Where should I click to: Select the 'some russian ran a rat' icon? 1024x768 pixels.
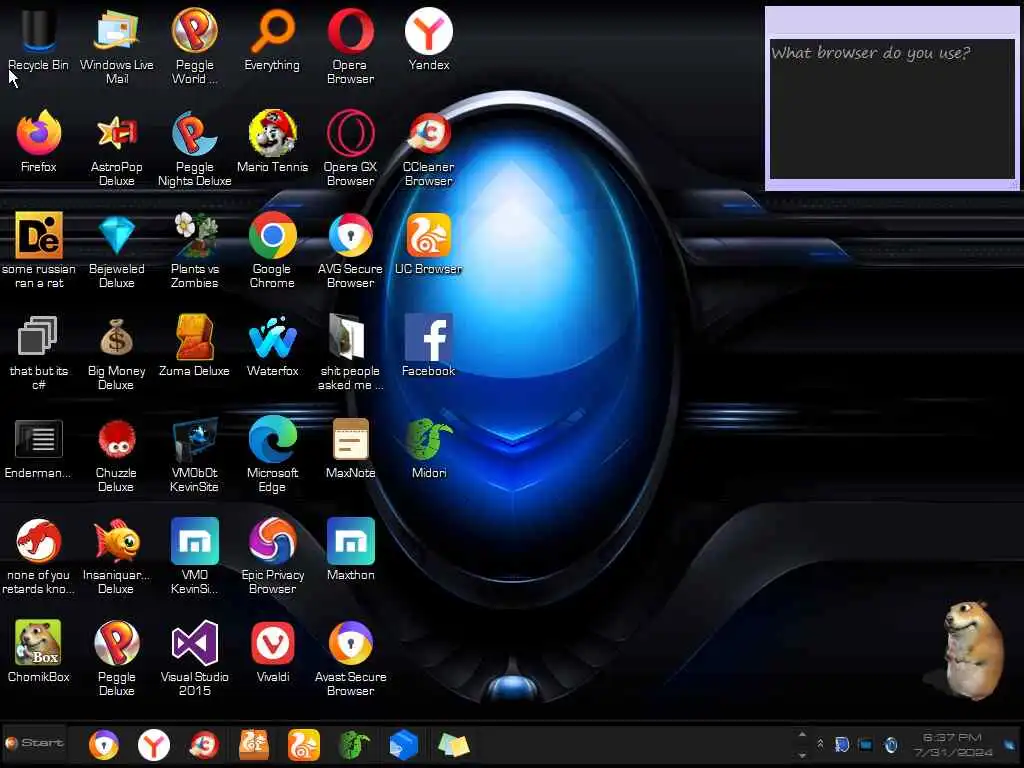(x=39, y=250)
